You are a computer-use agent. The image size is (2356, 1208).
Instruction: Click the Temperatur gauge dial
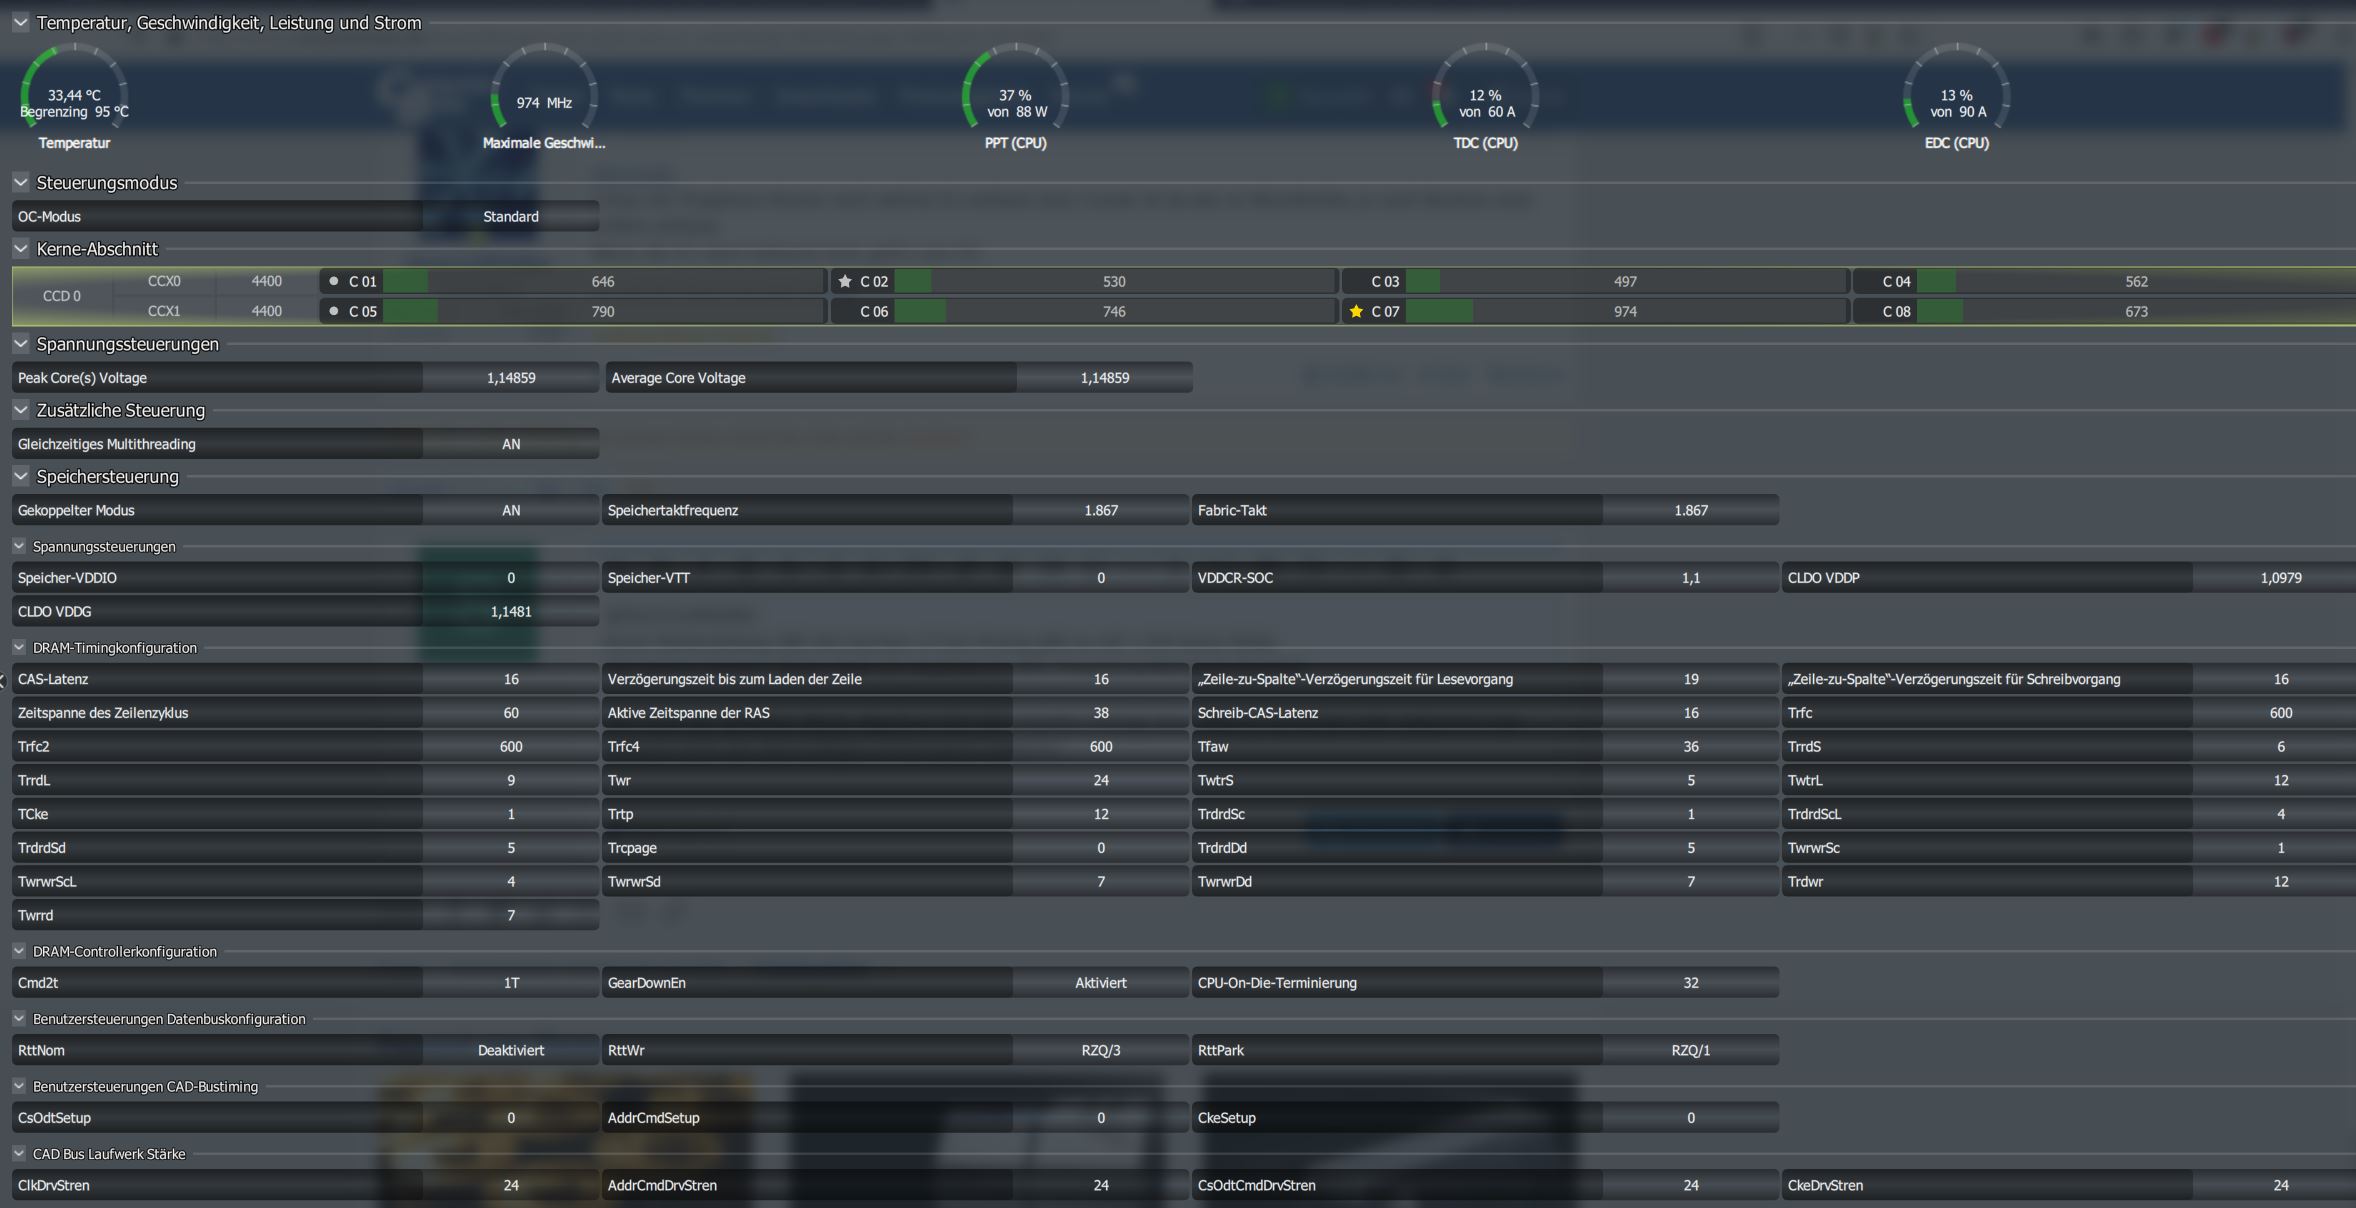[x=74, y=98]
